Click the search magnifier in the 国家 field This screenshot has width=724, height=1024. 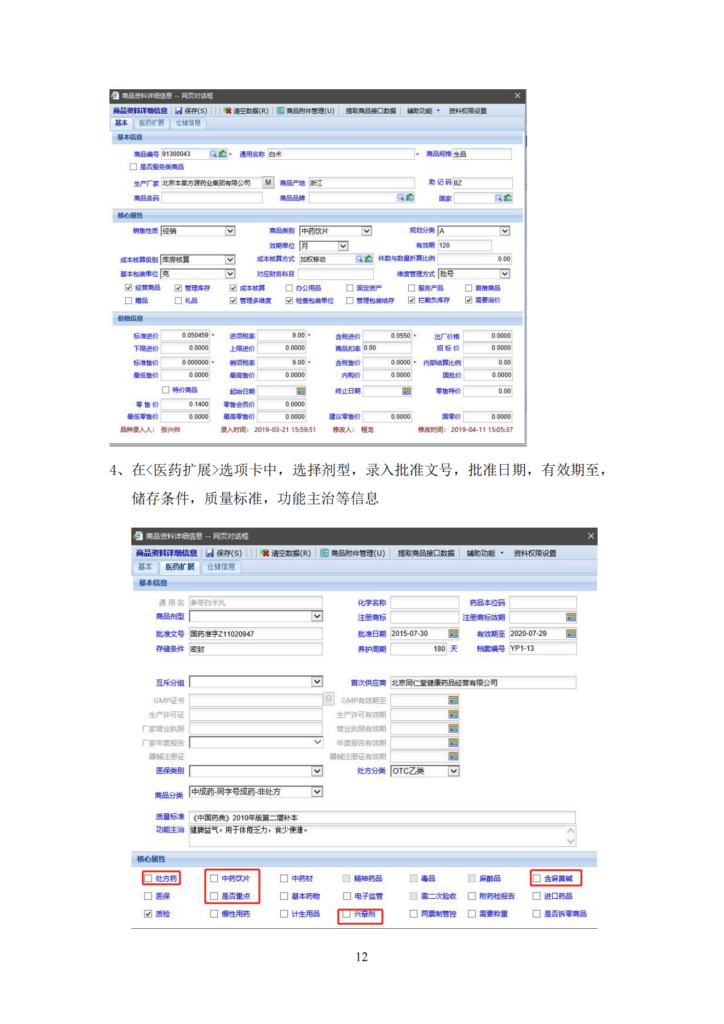[x=499, y=197]
